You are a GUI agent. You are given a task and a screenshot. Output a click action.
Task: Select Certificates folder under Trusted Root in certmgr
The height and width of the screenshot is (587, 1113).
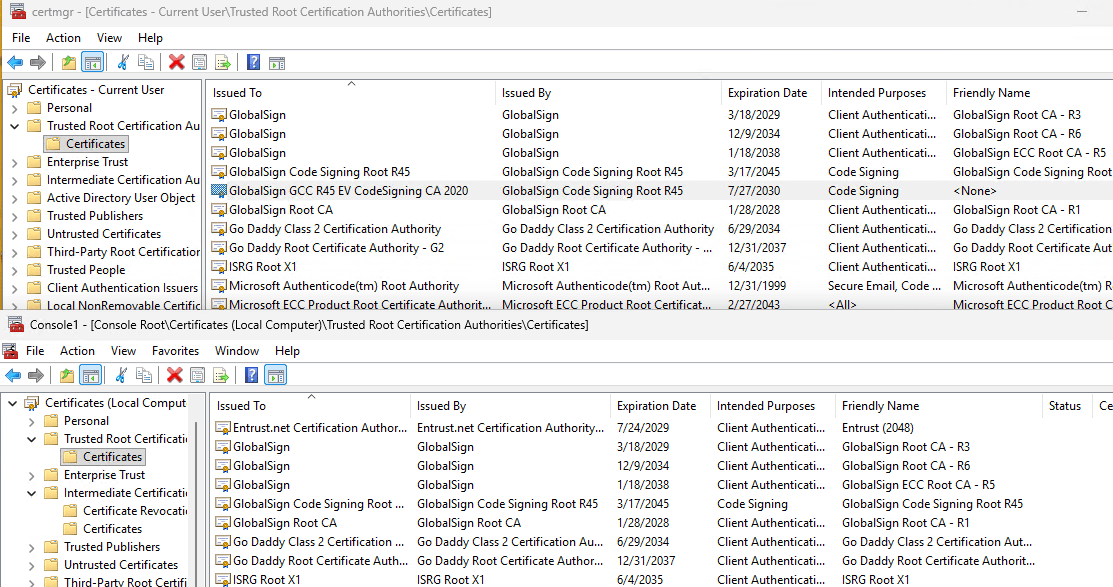pyautogui.click(x=87, y=143)
